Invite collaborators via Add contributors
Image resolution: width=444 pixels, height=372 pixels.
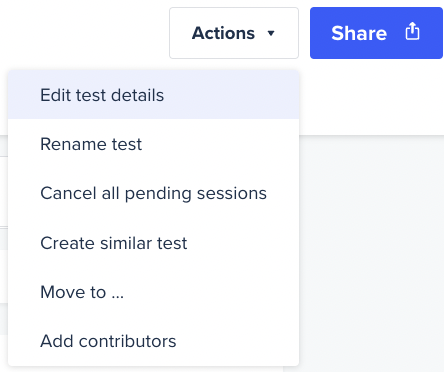(x=153, y=341)
